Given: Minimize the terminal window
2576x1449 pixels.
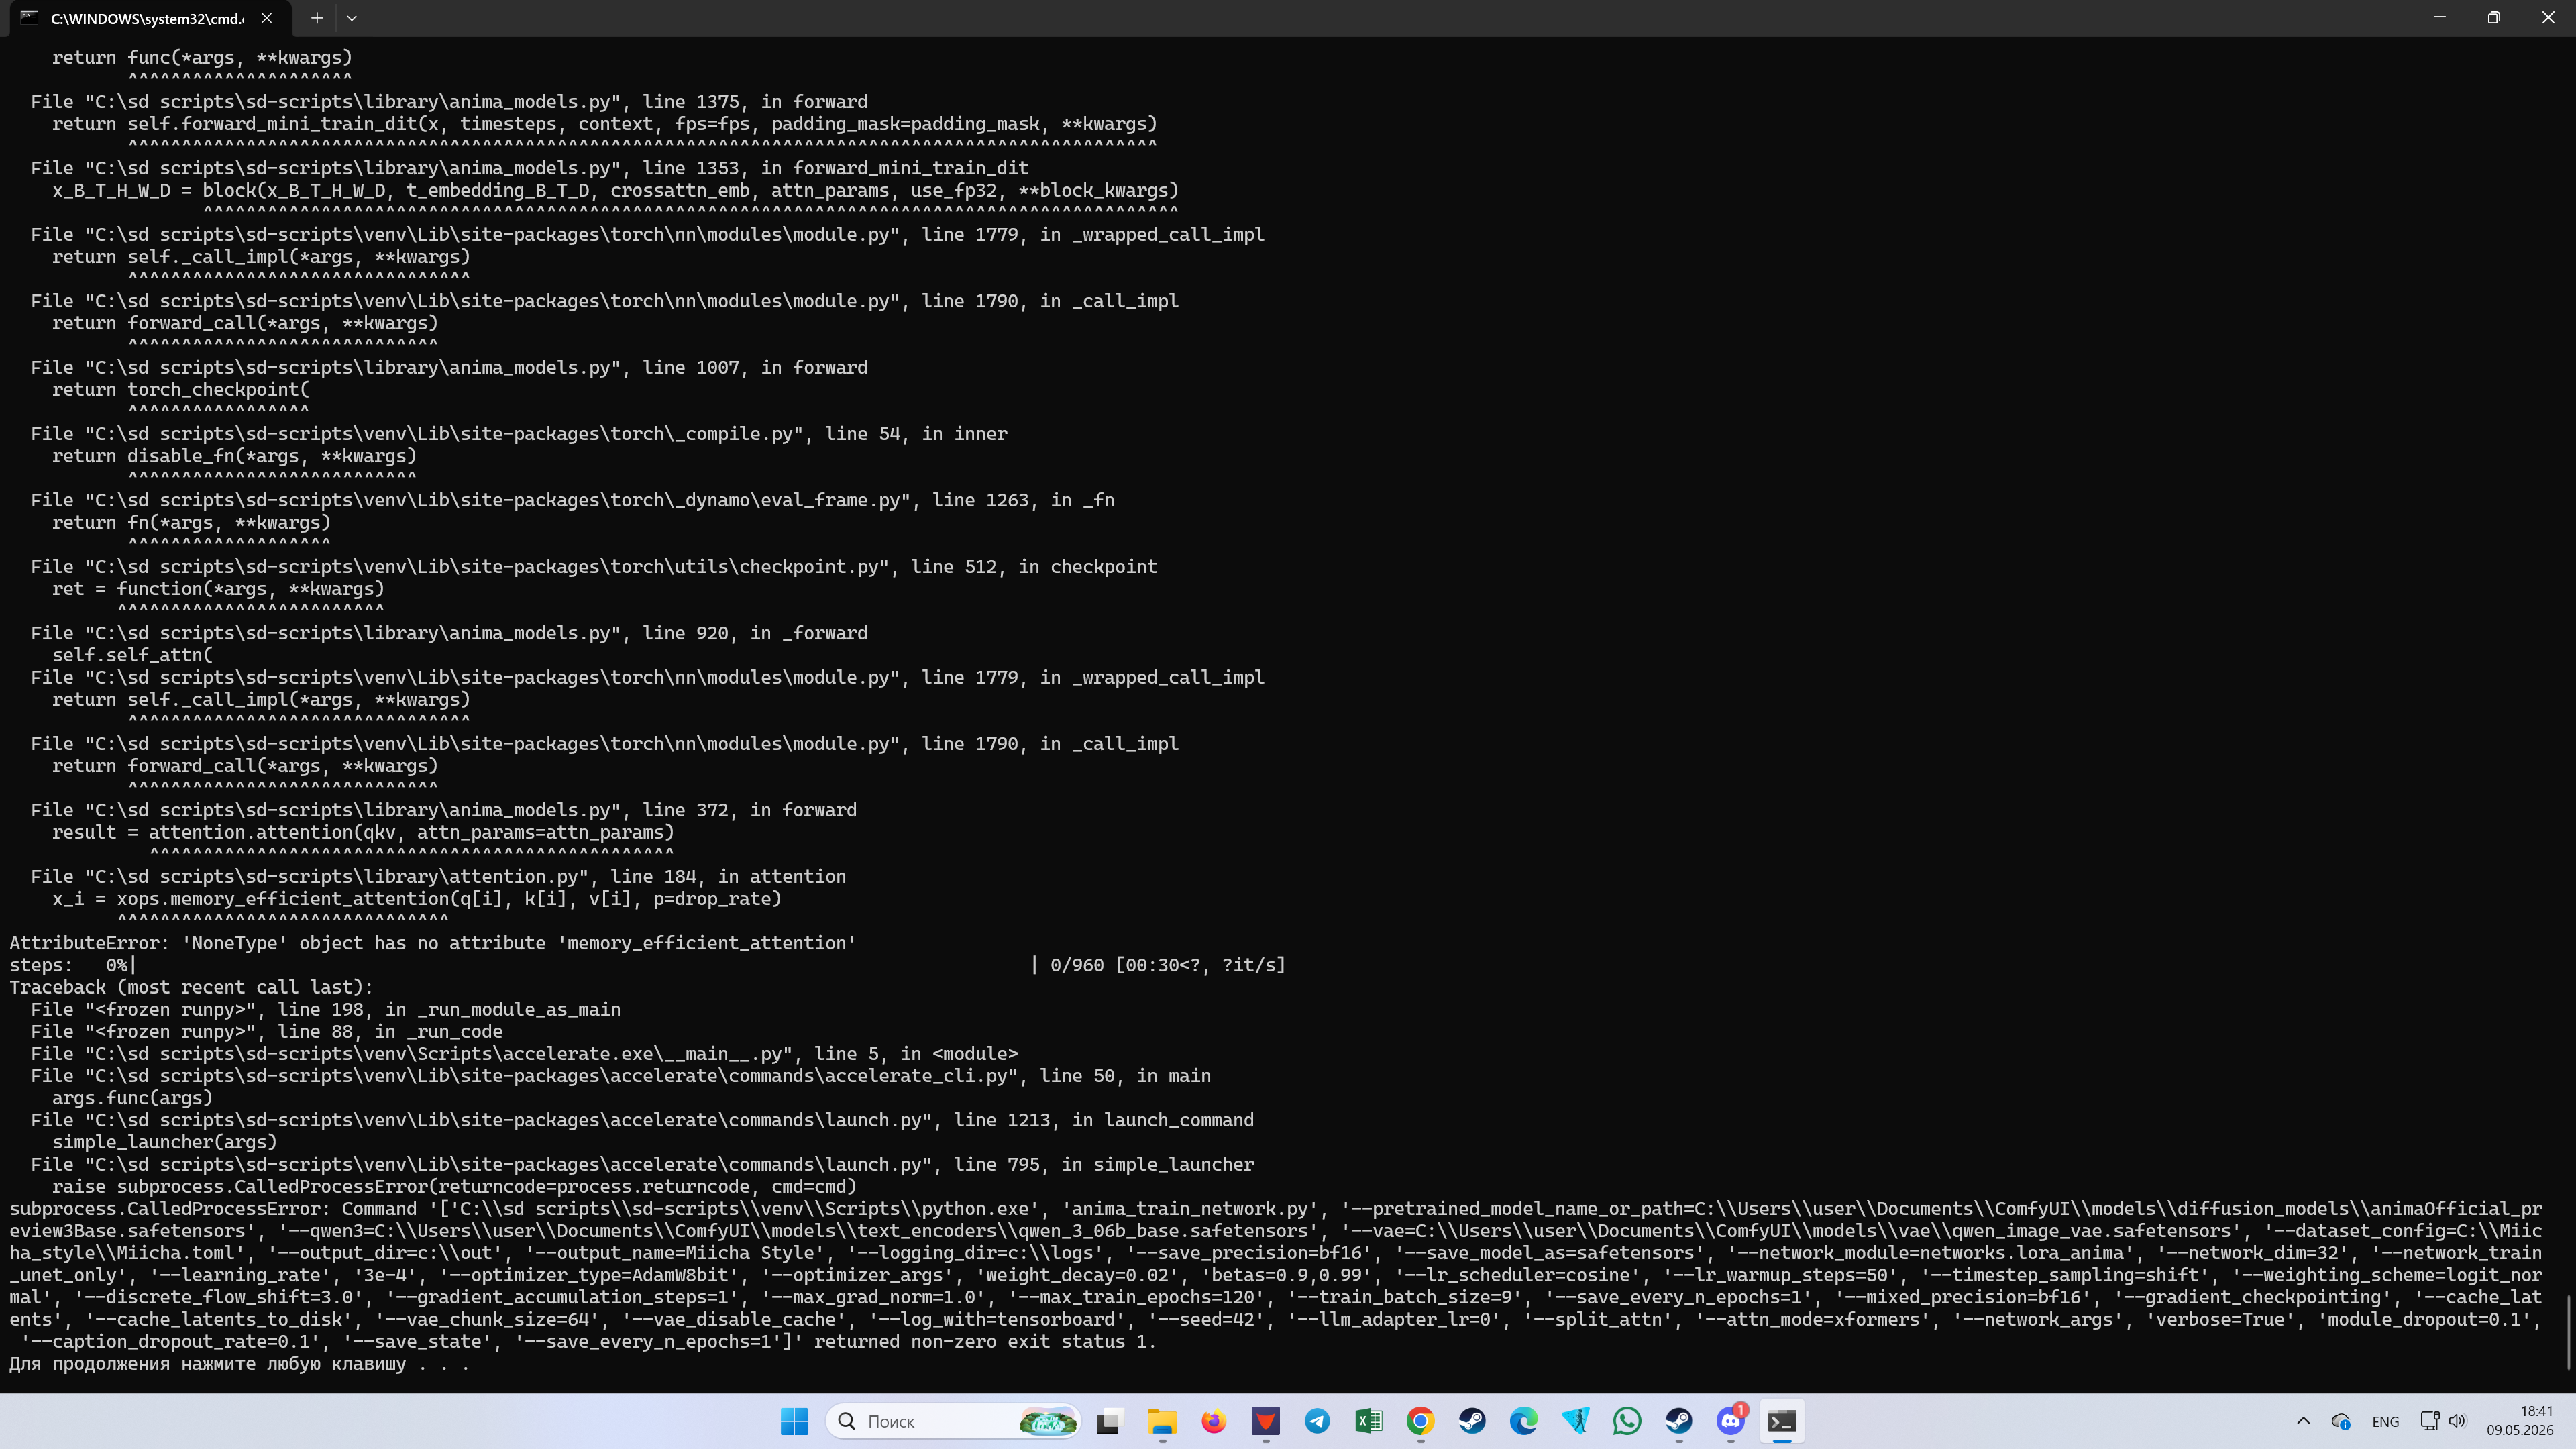Looking at the screenshot, I should (2439, 18).
